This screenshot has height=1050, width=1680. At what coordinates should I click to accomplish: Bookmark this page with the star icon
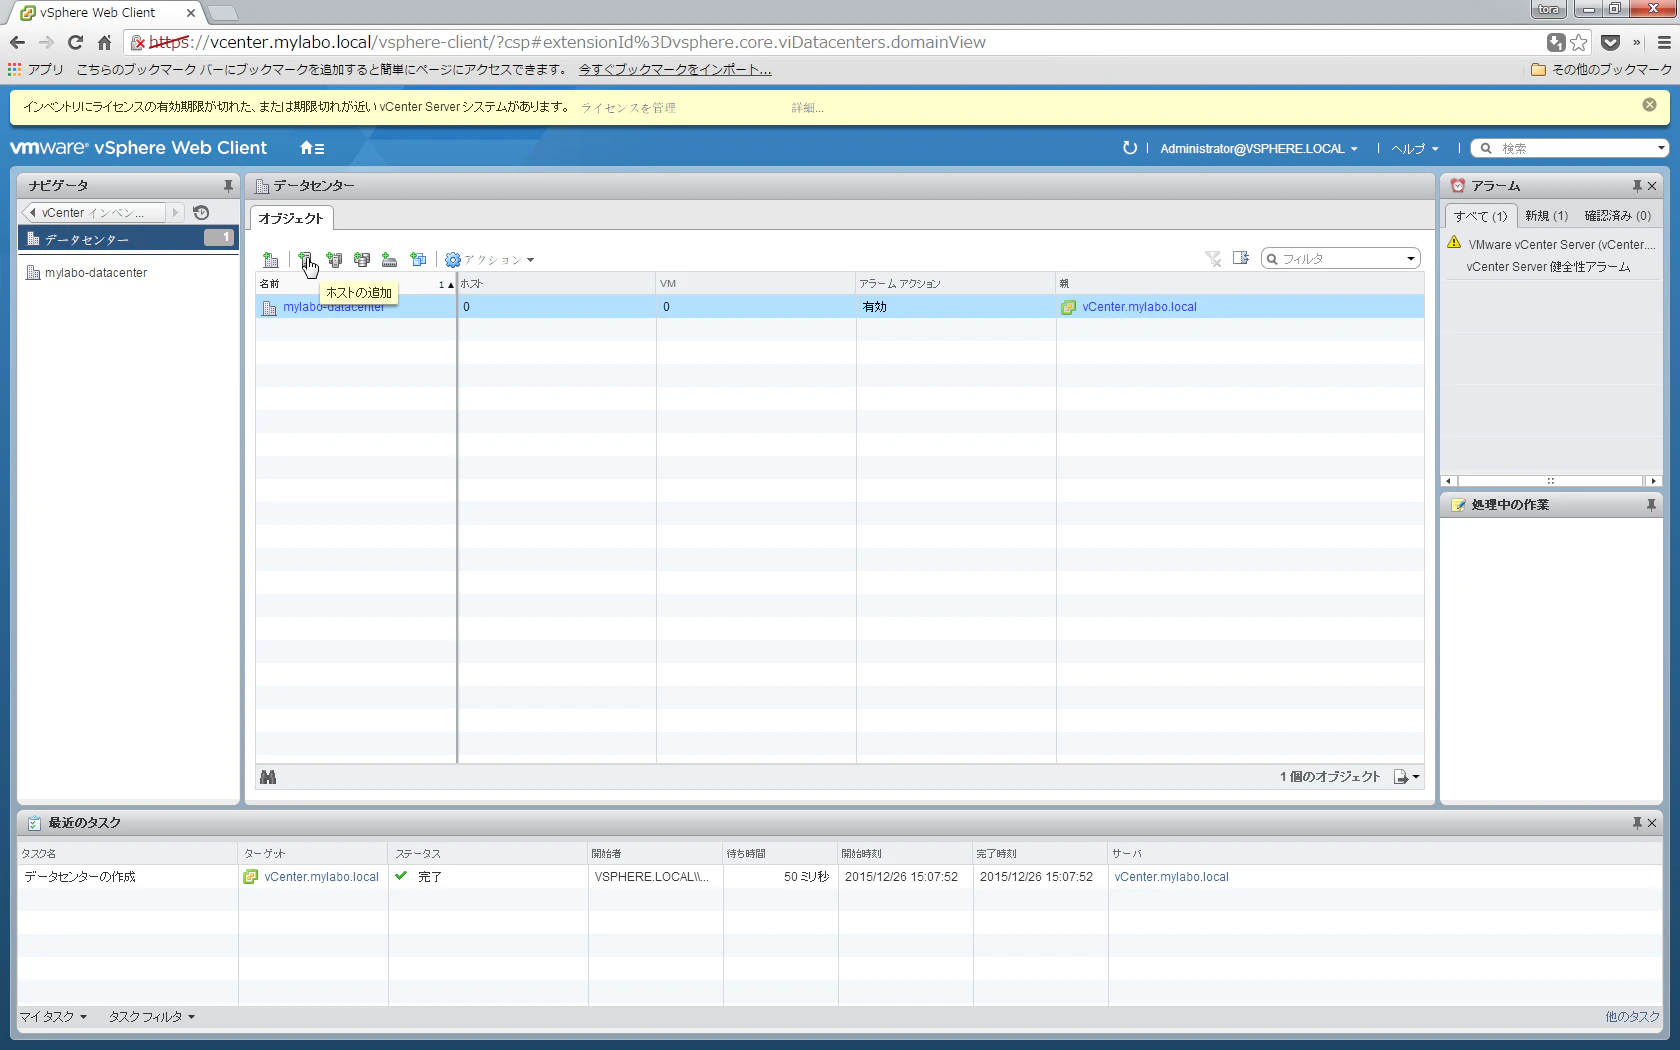[x=1579, y=42]
